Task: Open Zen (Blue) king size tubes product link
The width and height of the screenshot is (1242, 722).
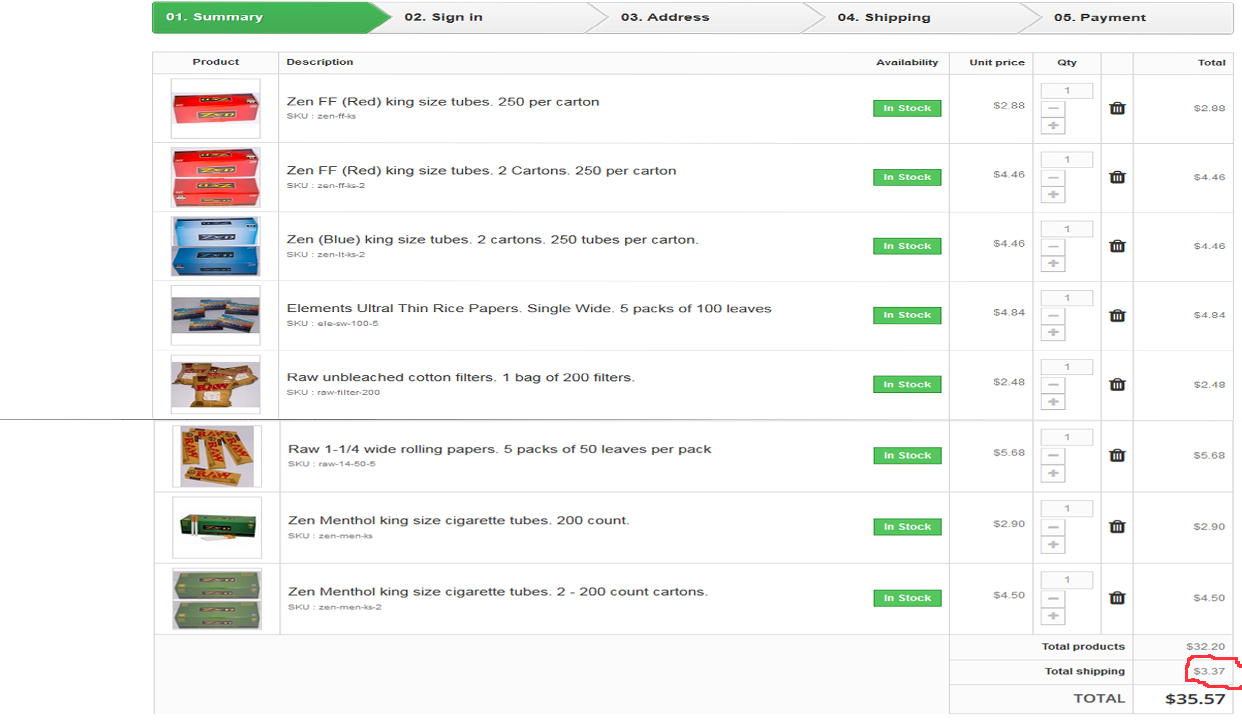Action: click(x=492, y=240)
